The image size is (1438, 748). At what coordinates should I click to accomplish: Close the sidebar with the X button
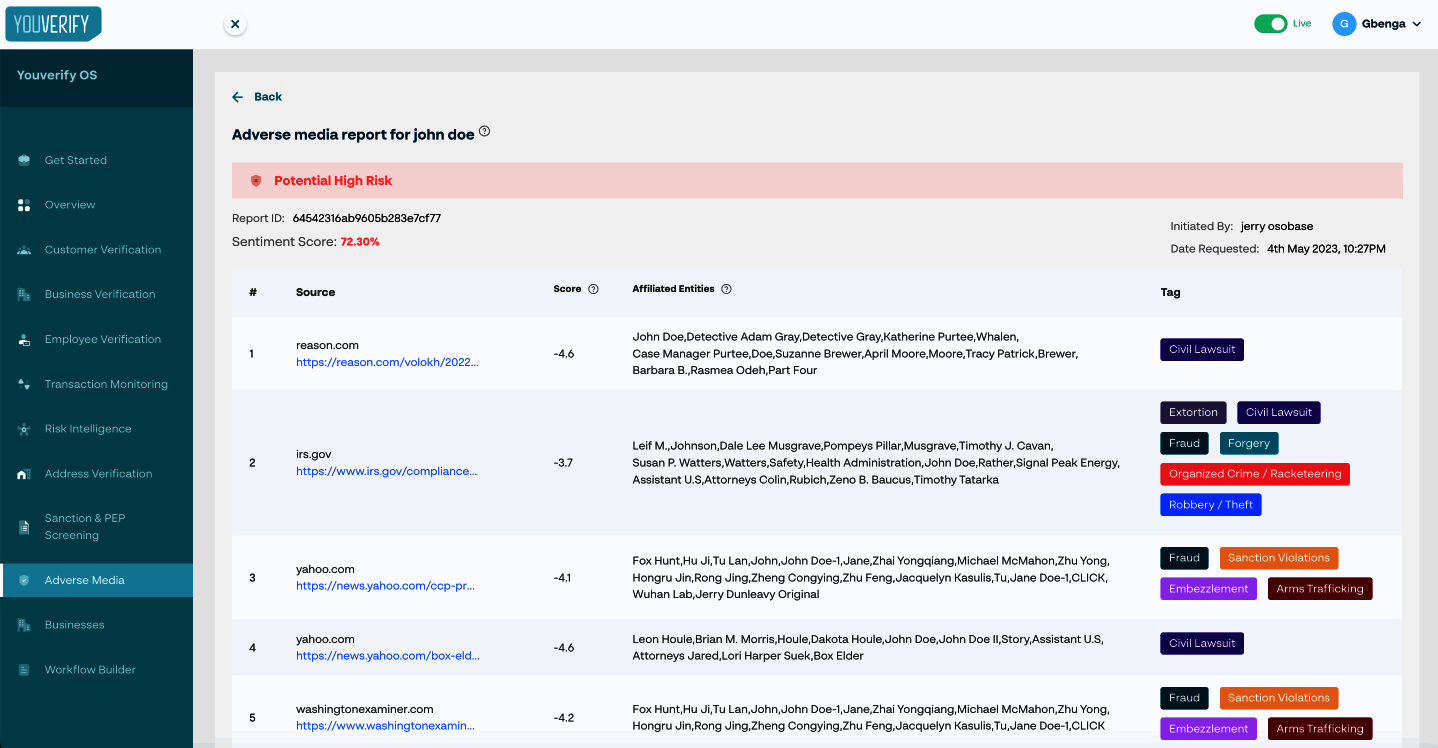pyautogui.click(x=235, y=24)
